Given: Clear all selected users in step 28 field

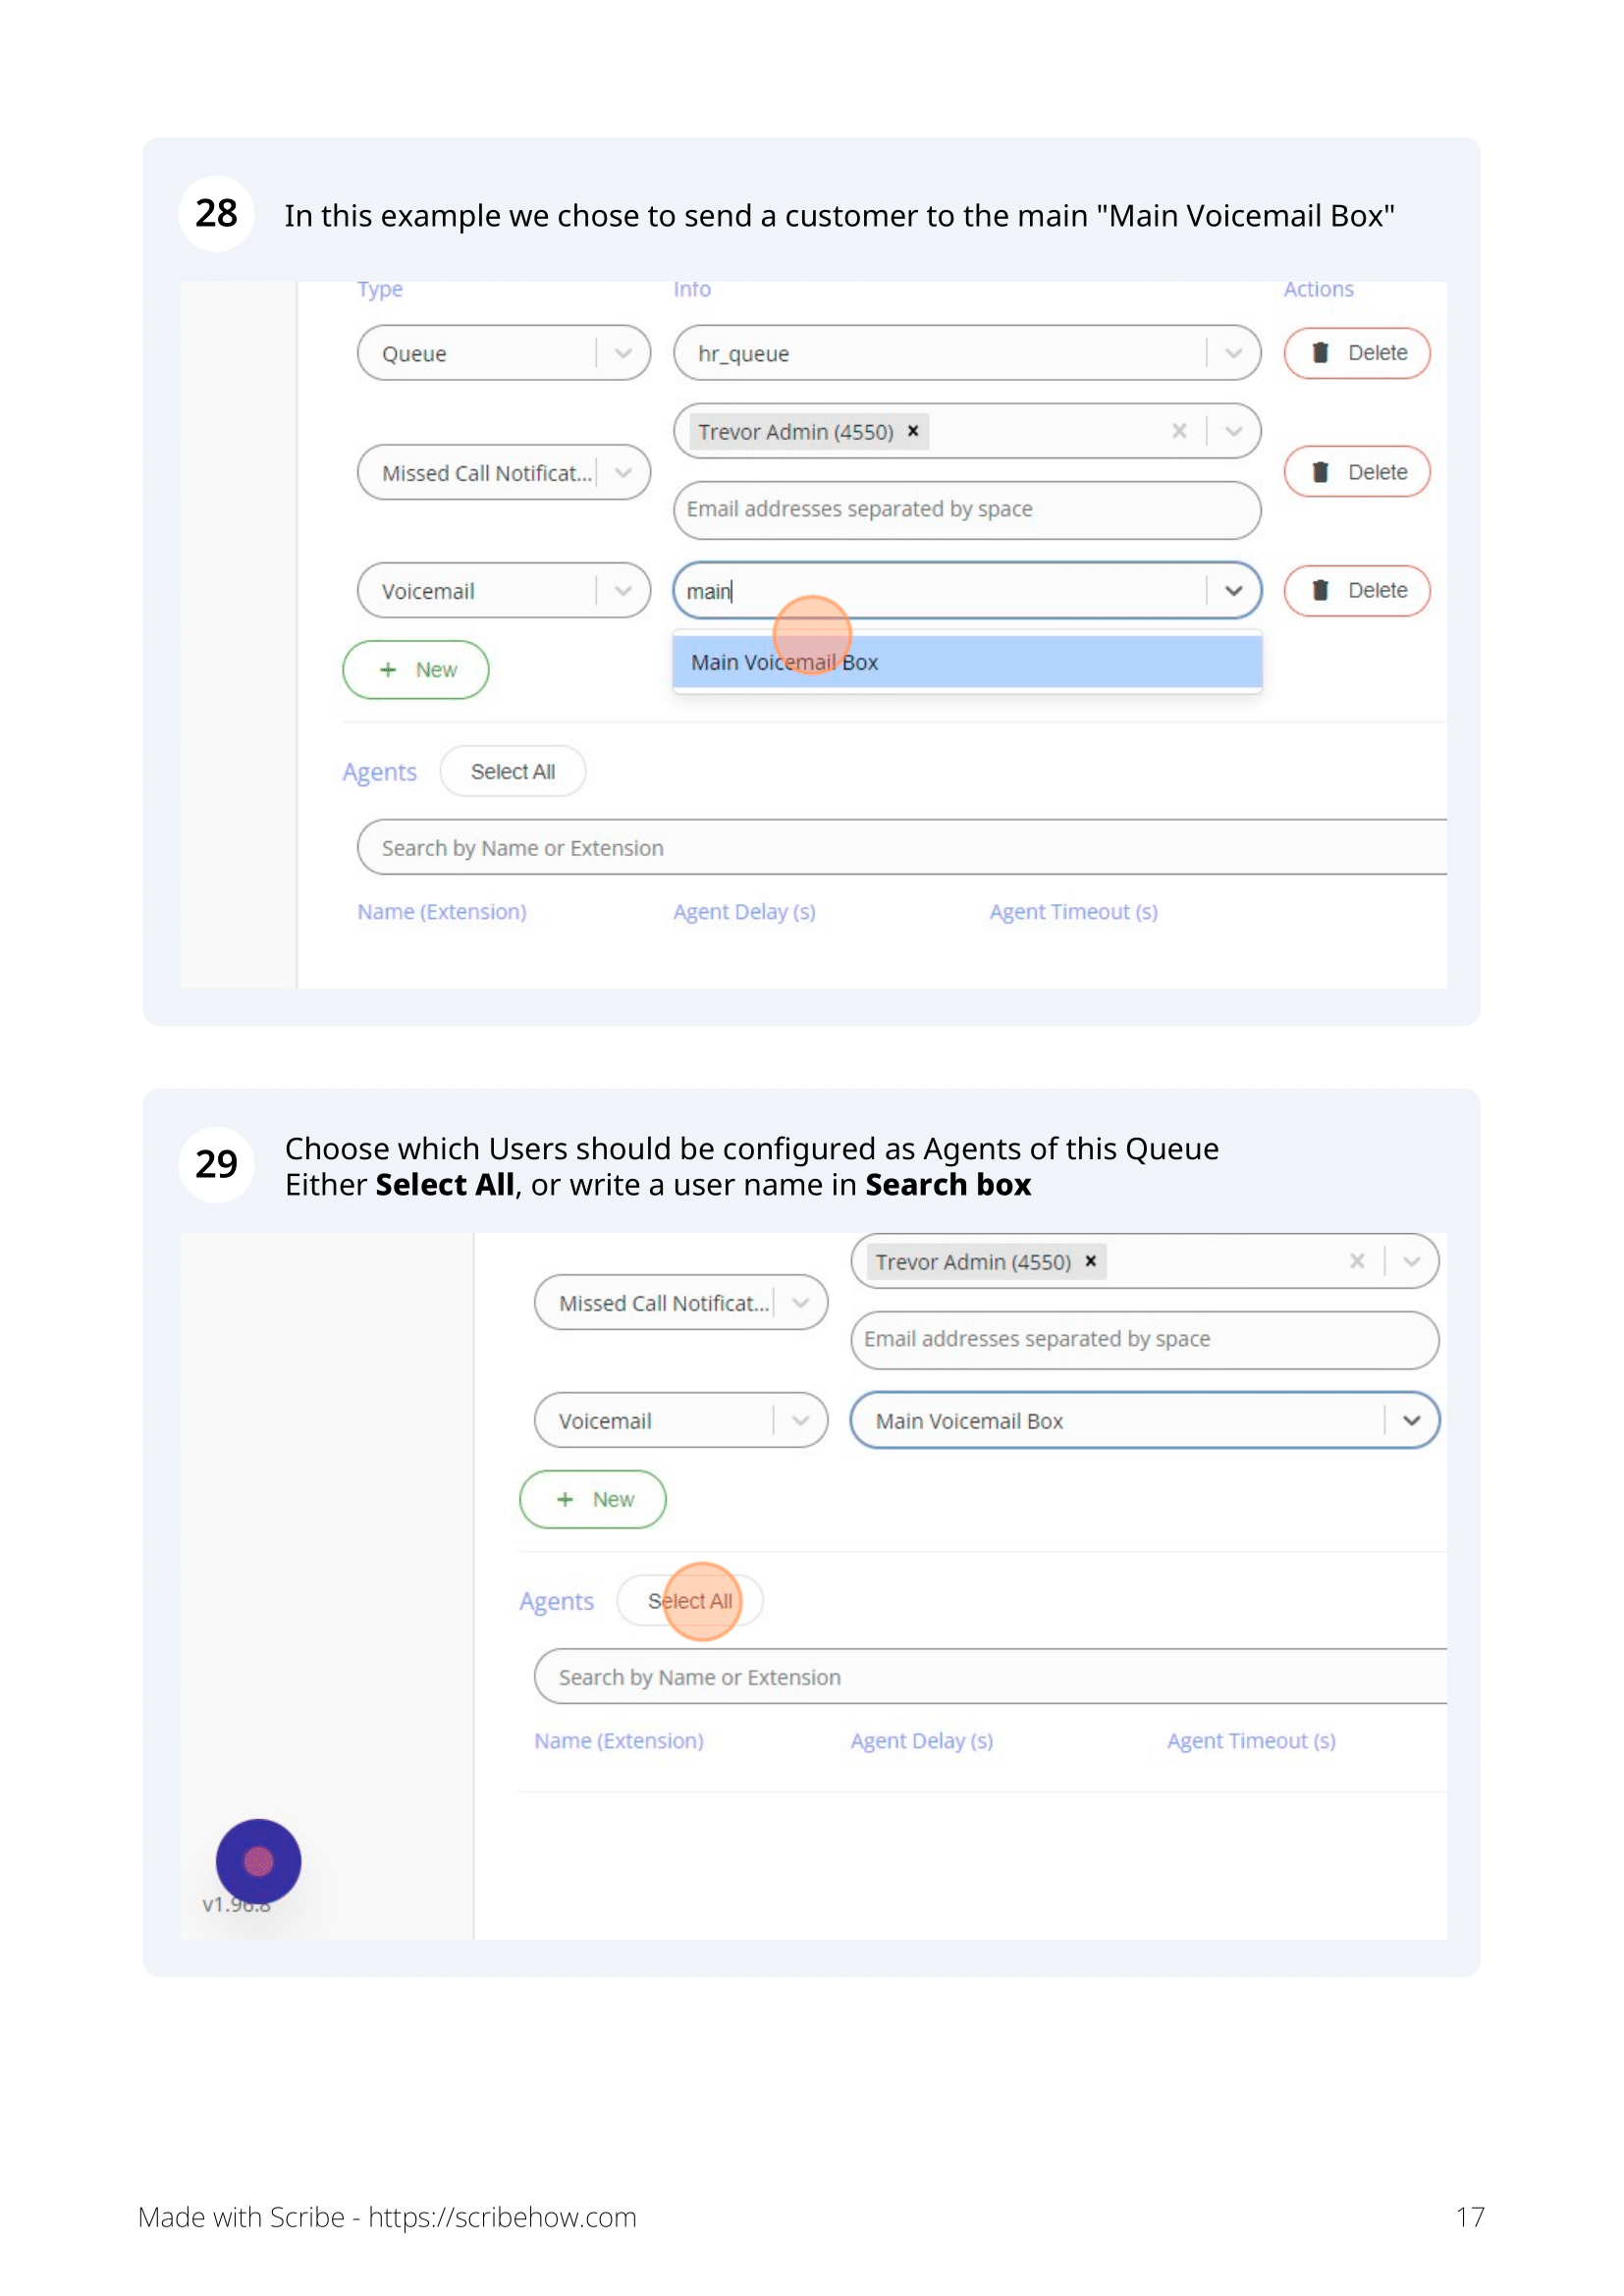Looking at the screenshot, I should 1179,431.
